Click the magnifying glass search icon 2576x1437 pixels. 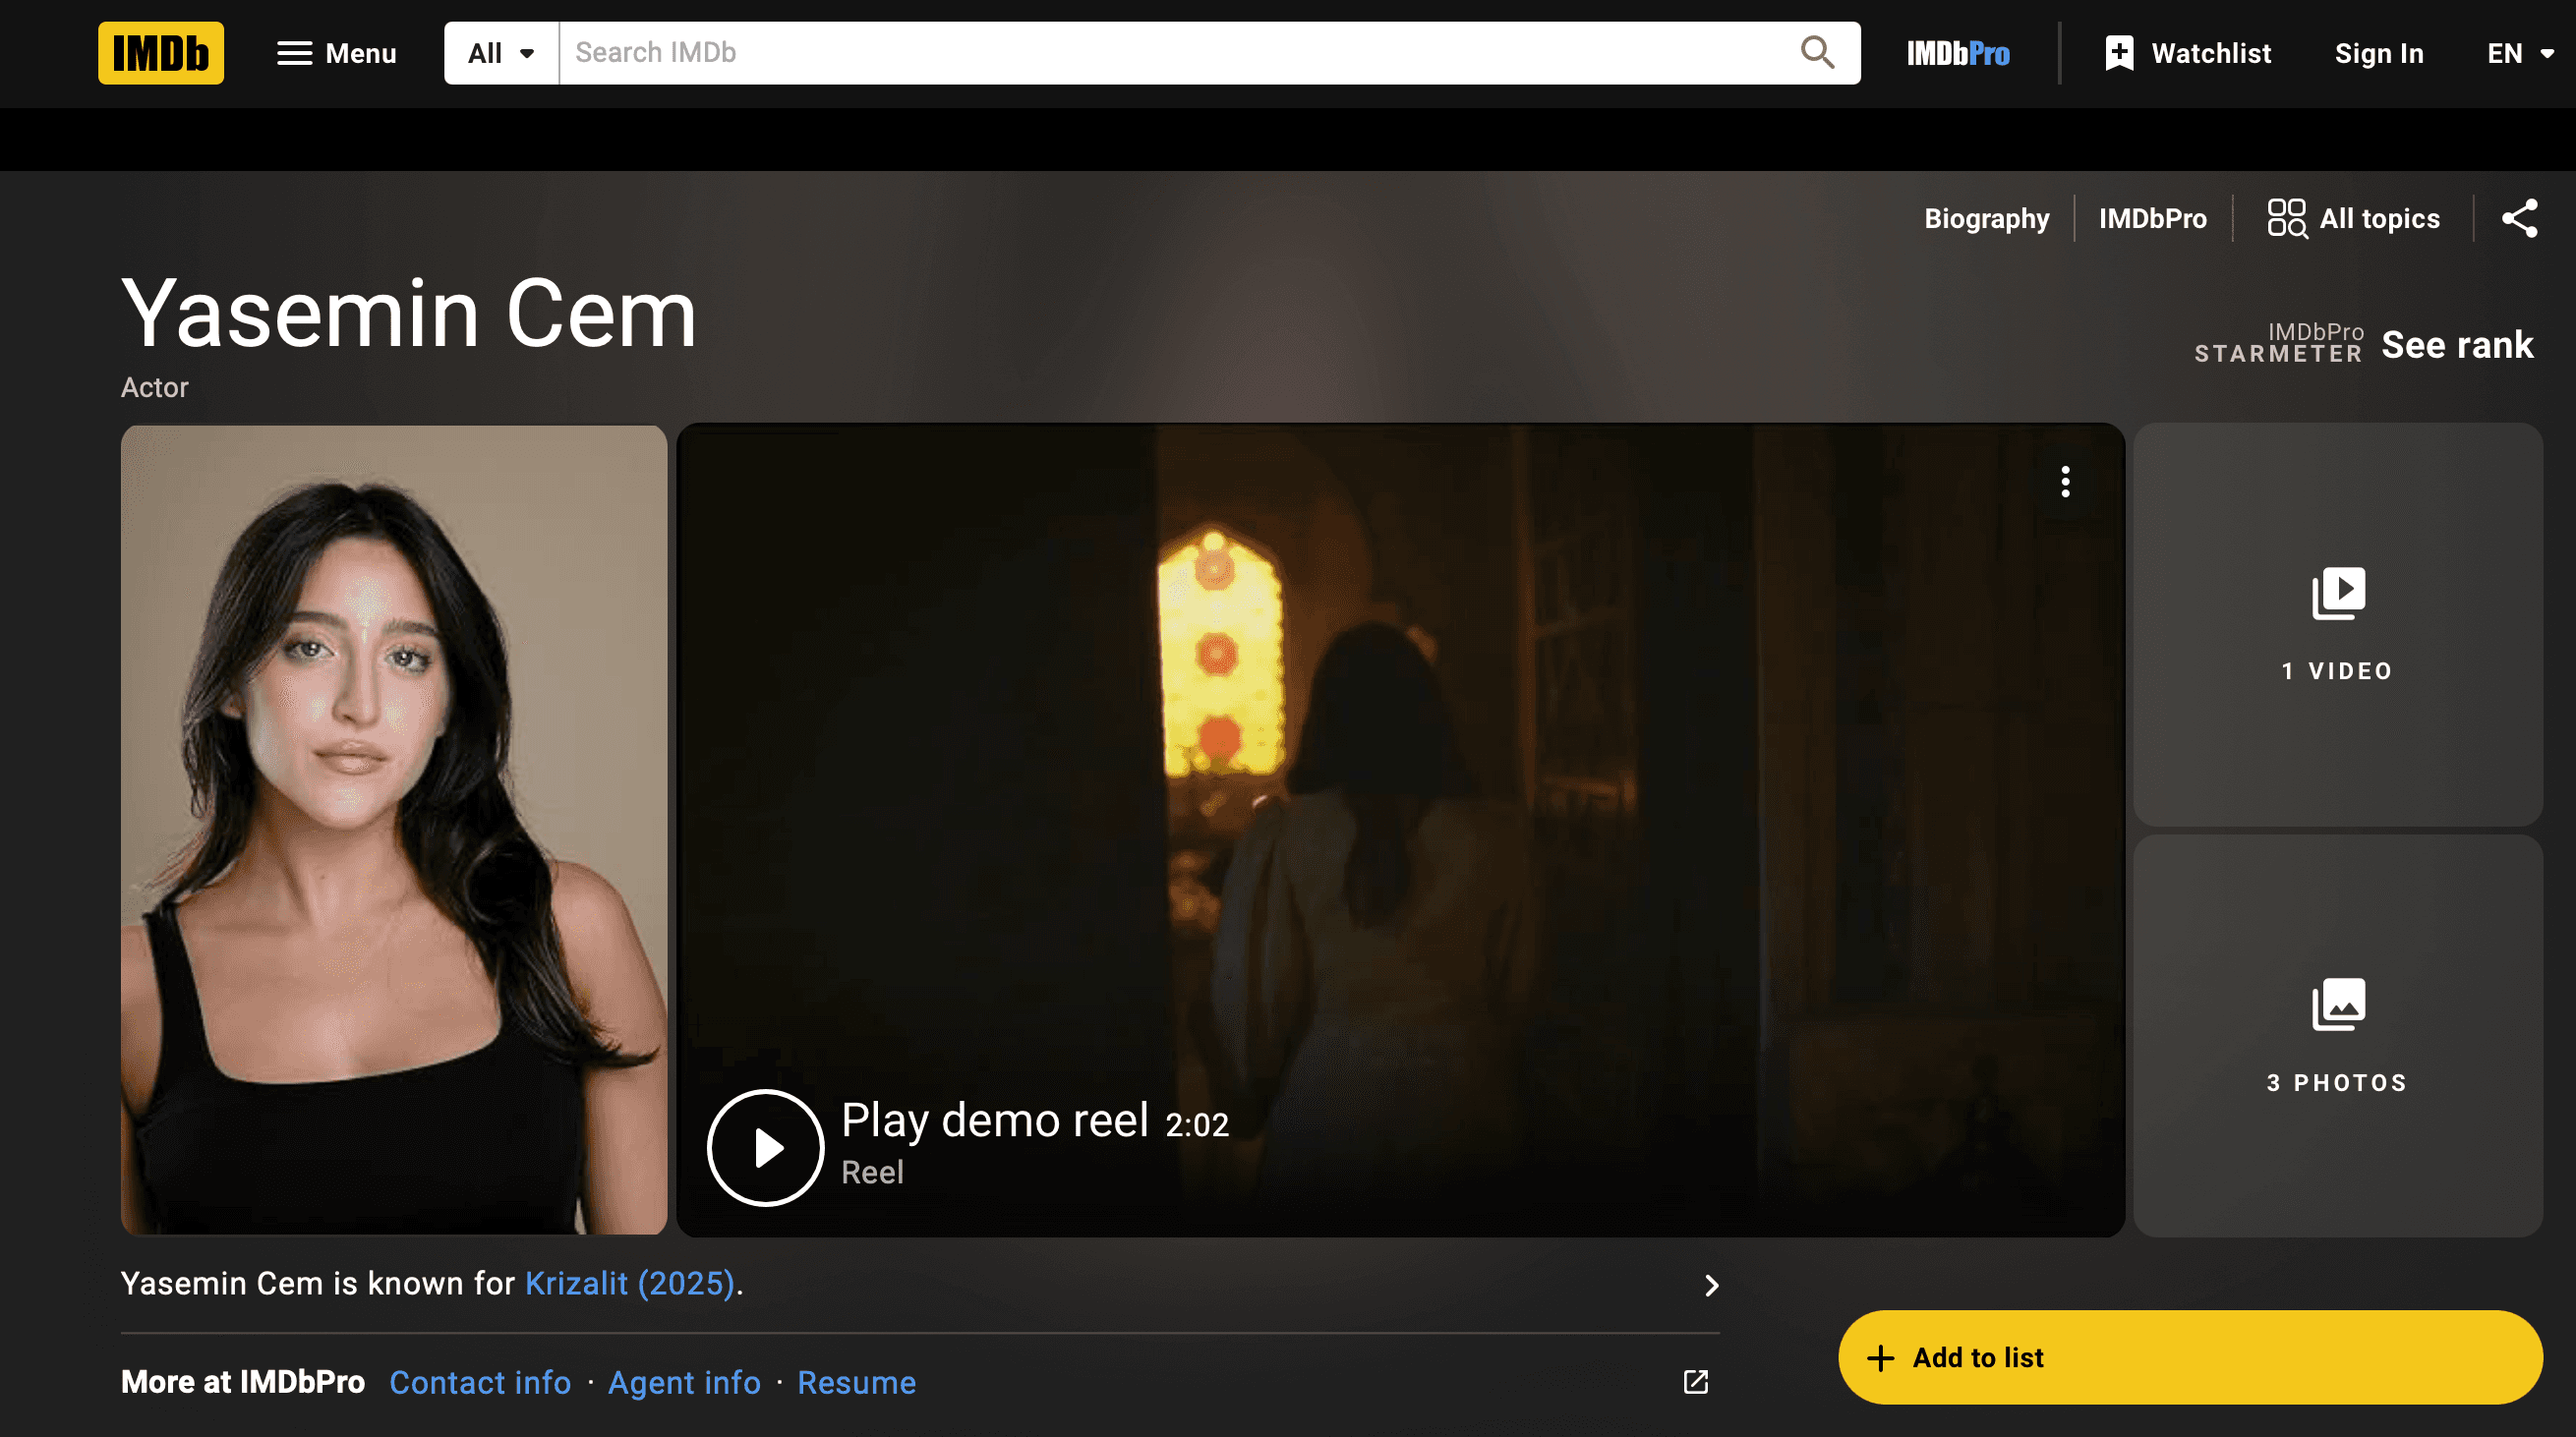[x=1816, y=53]
